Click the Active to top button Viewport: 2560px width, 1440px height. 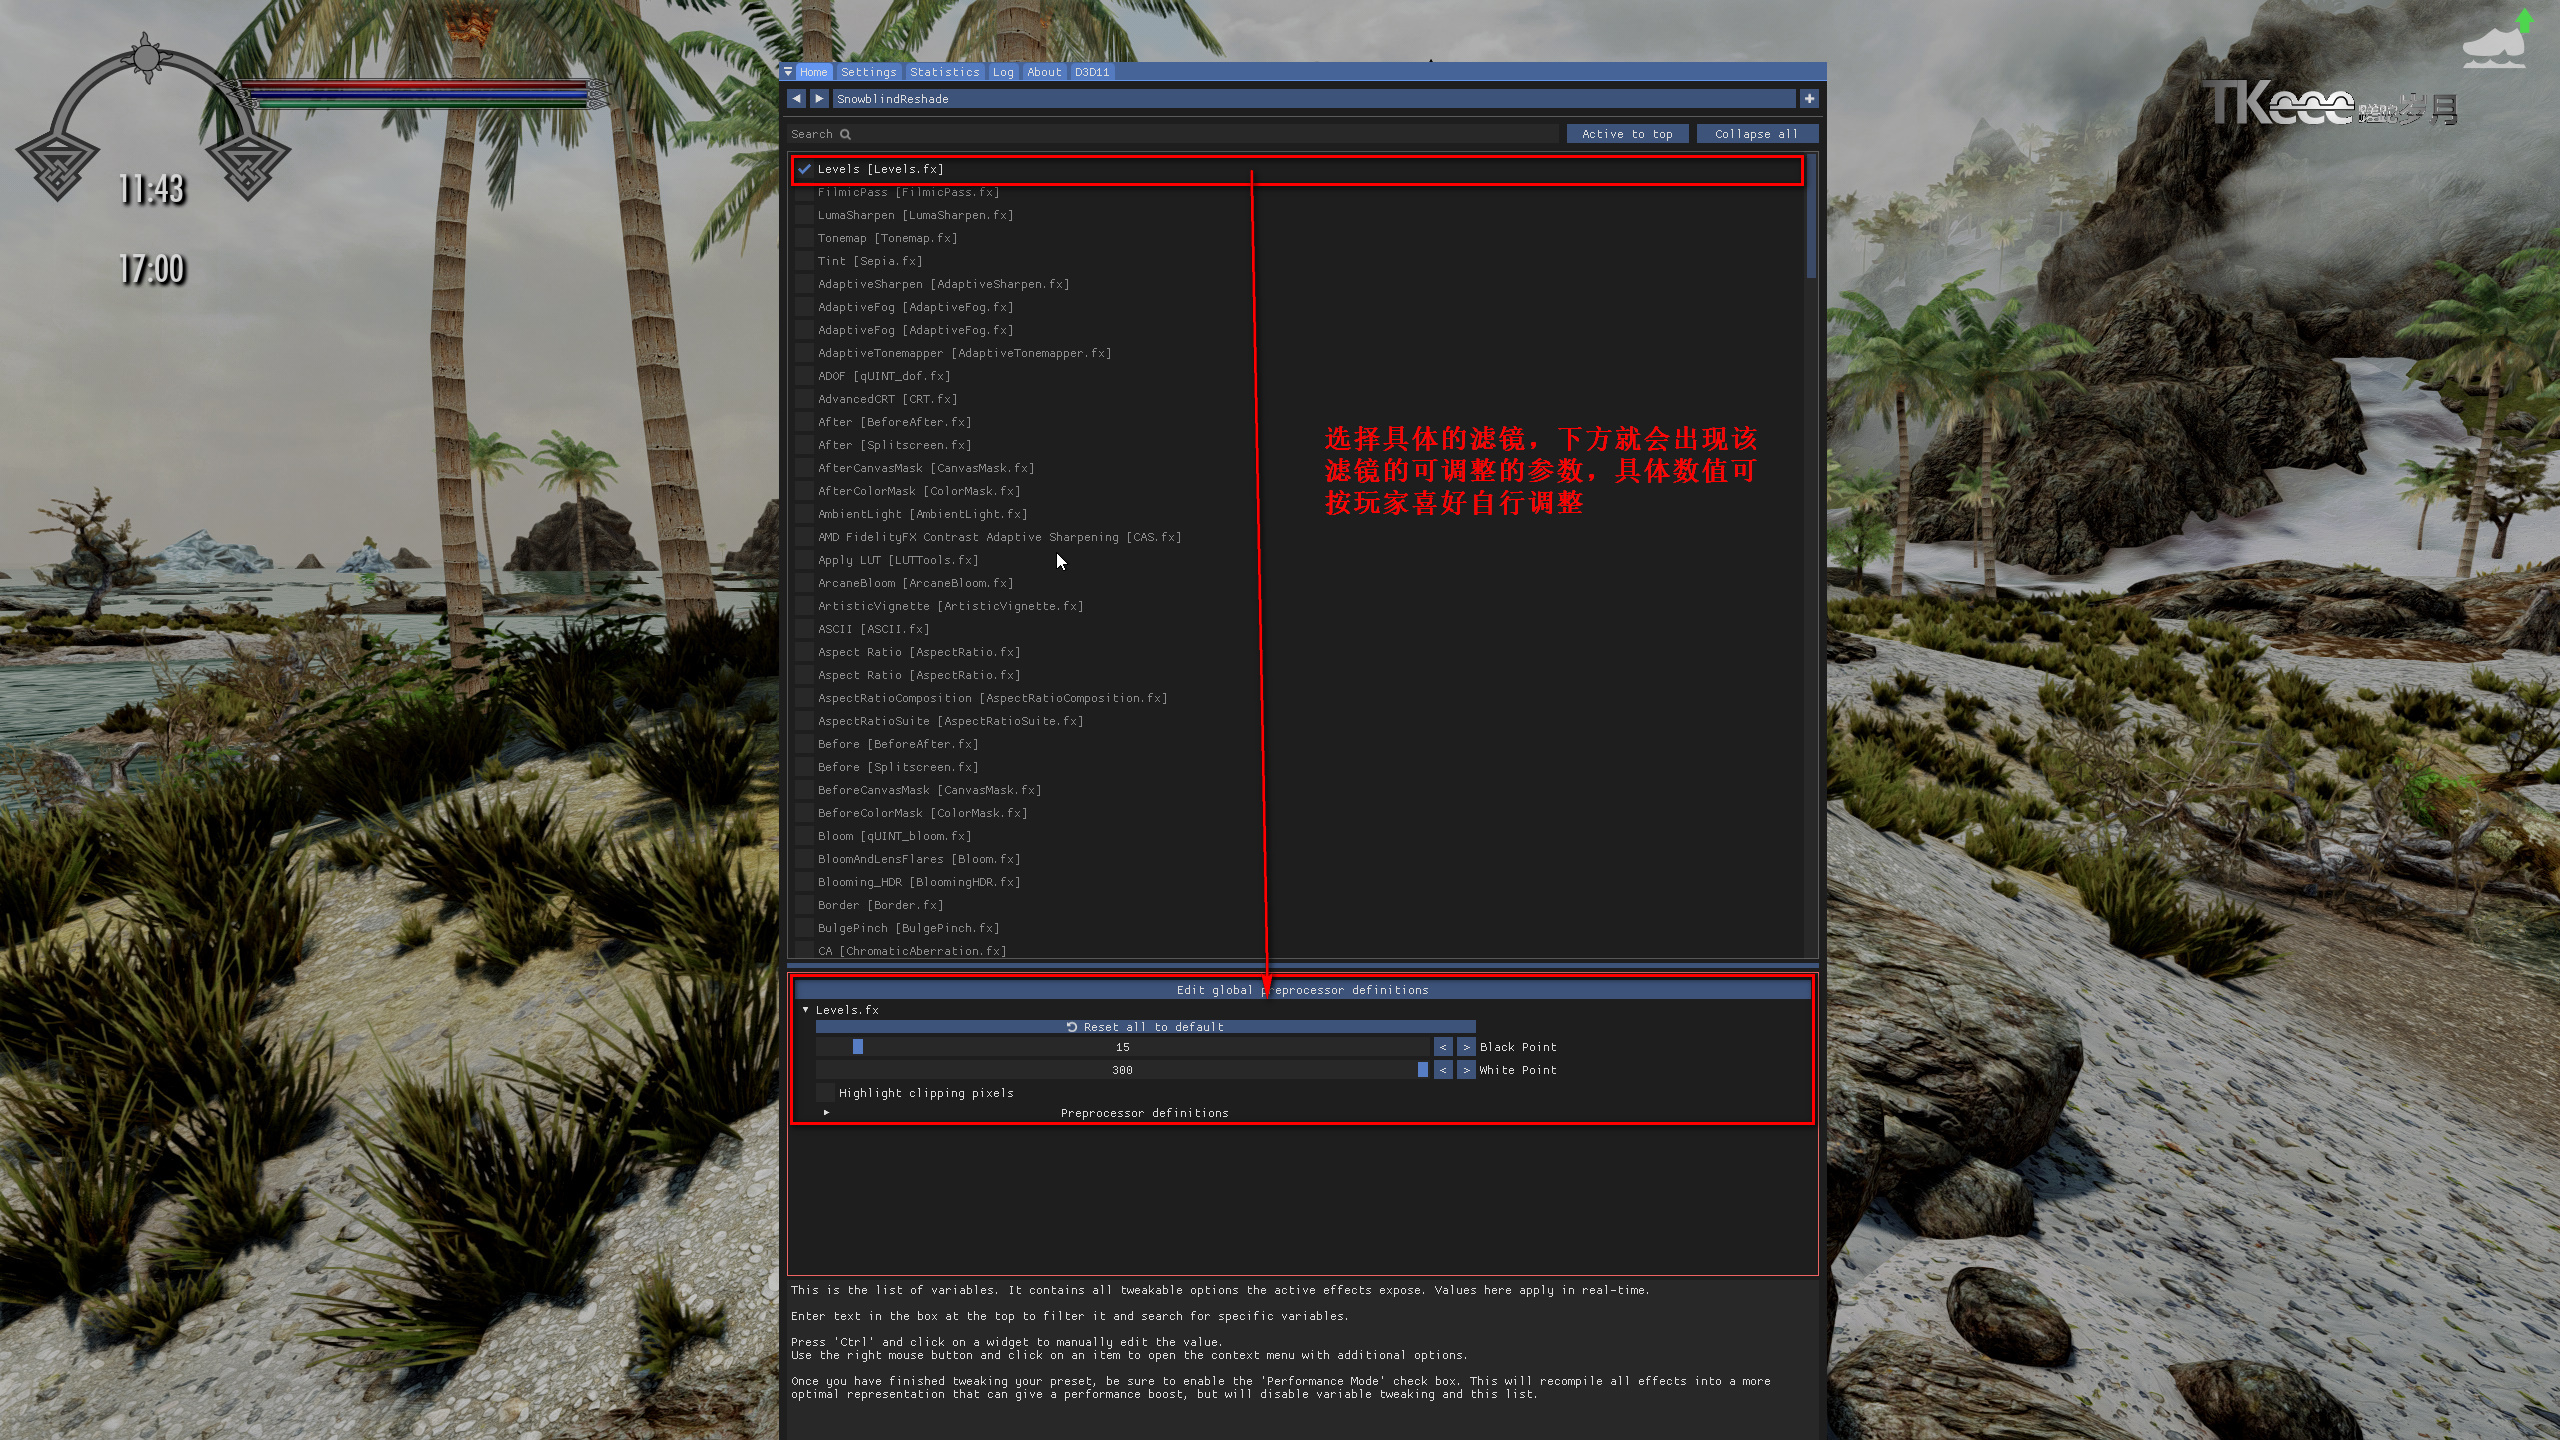pyautogui.click(x=1627, y=133)
